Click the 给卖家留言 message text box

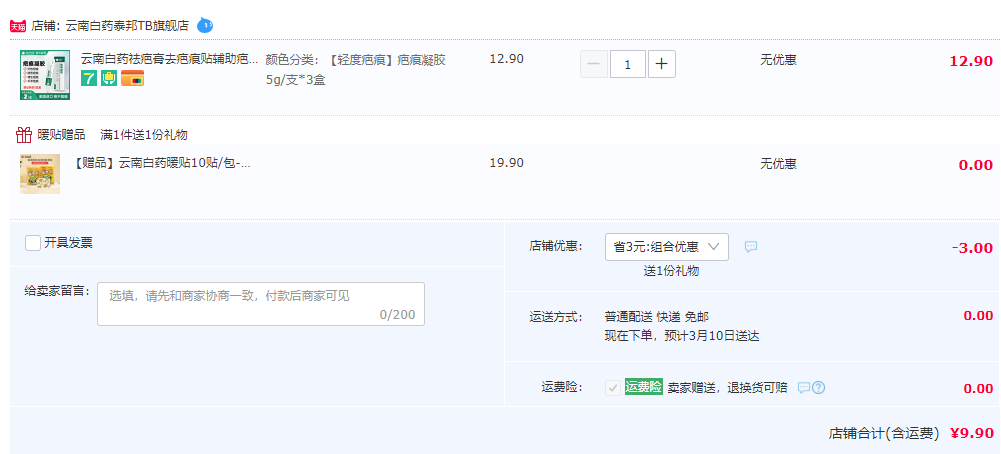click(x=260, y=304)
